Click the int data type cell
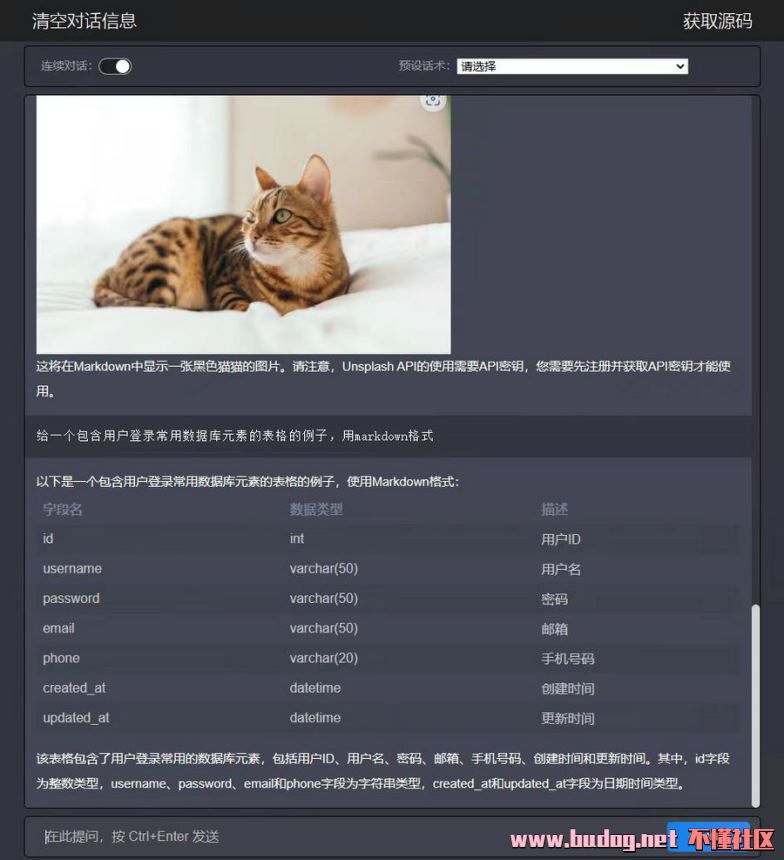Screen dimensions: 784x860 click(x=297, y=539)
